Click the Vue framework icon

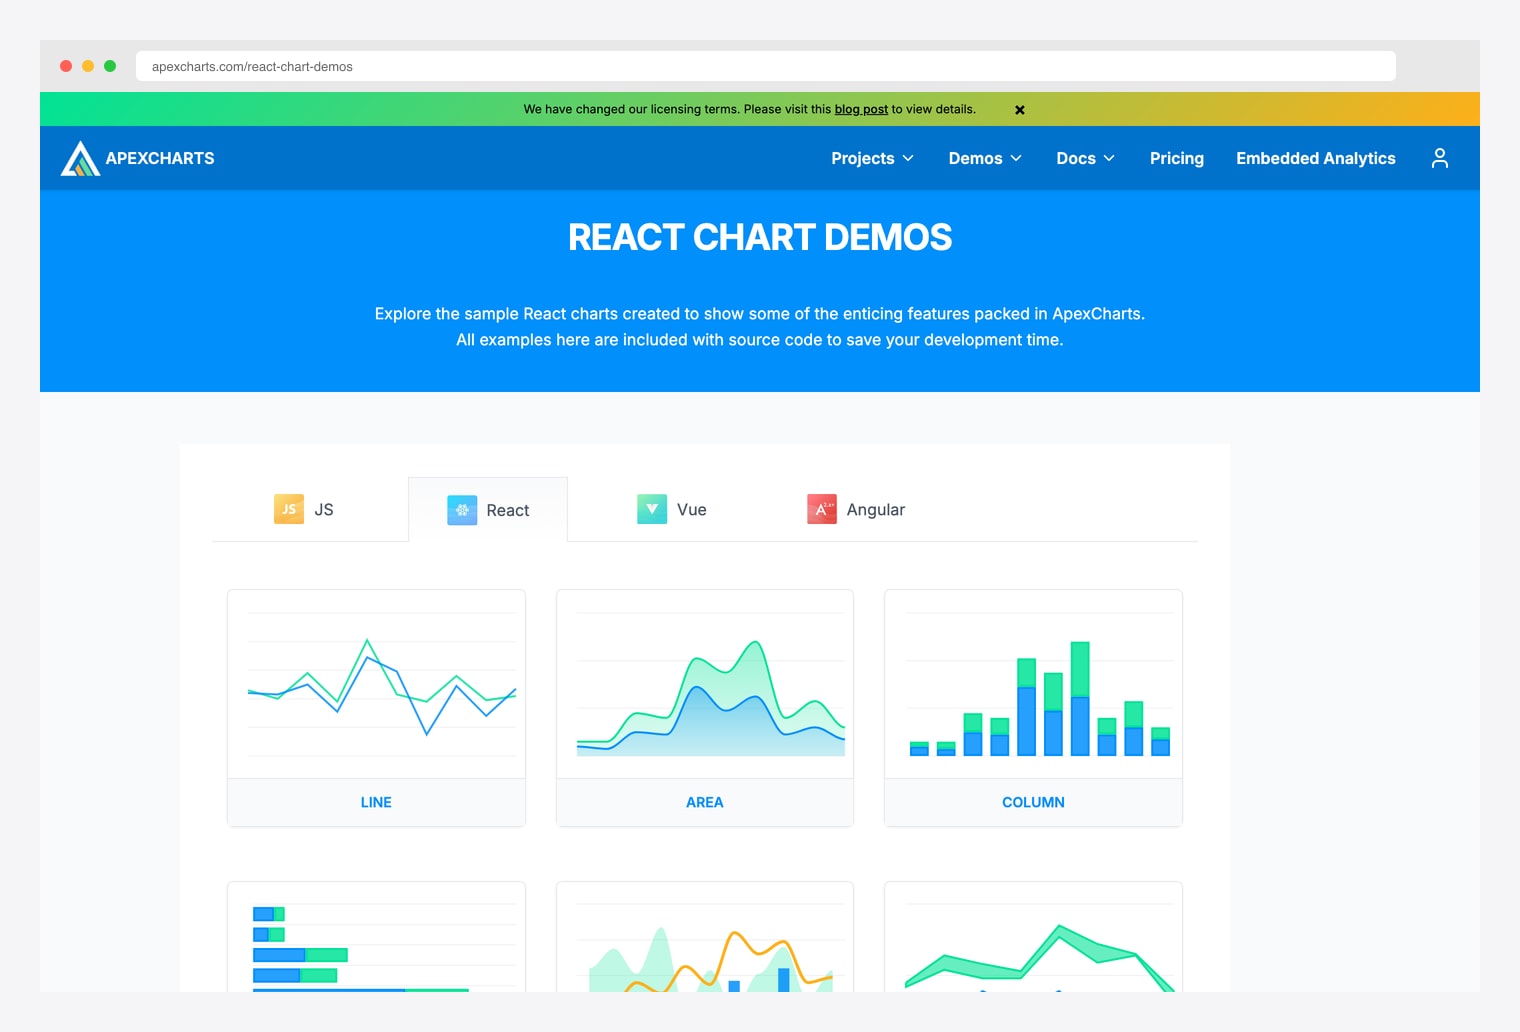652,509
